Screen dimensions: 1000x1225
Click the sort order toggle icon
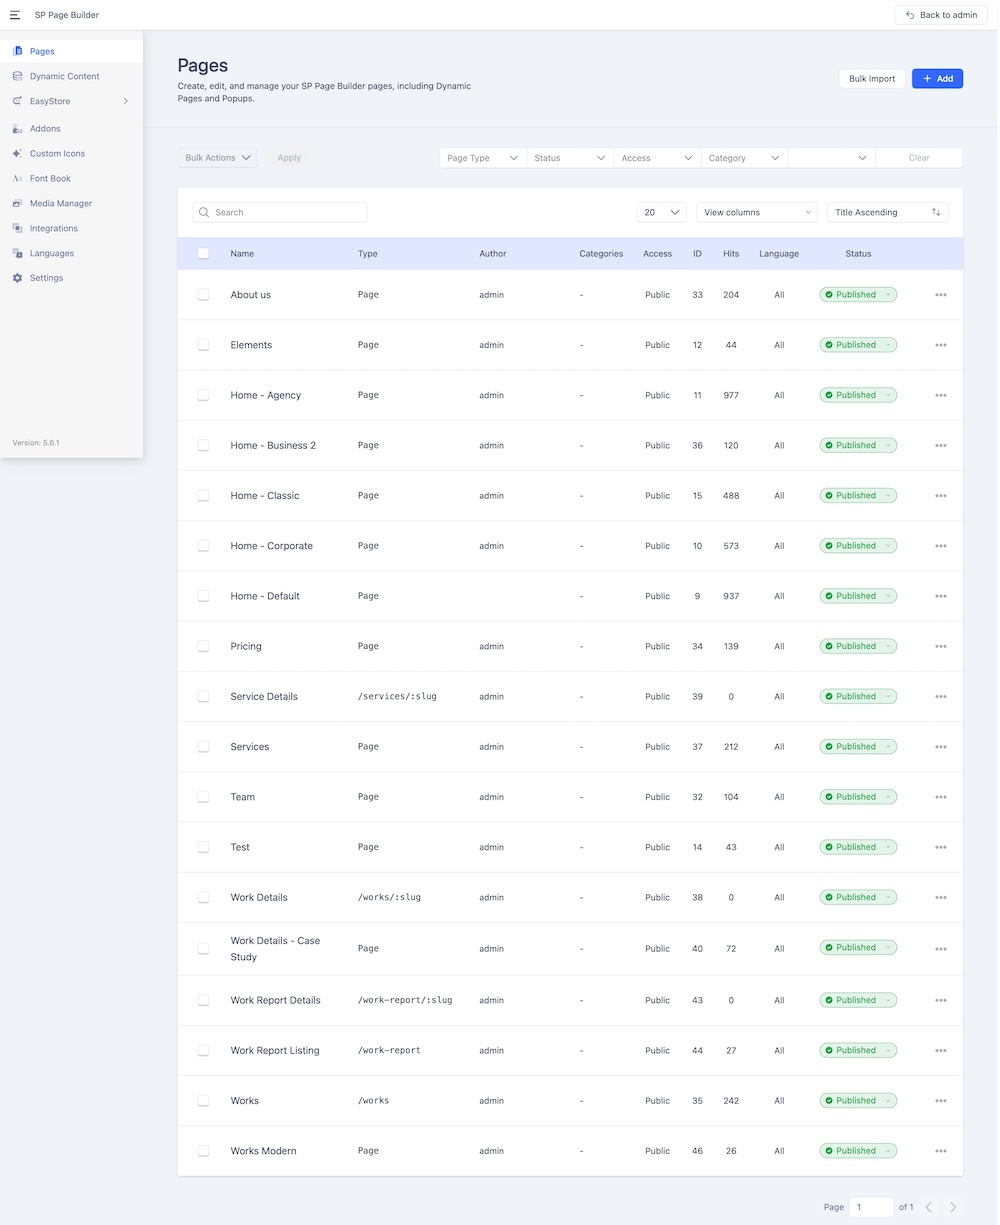point(936,212)
